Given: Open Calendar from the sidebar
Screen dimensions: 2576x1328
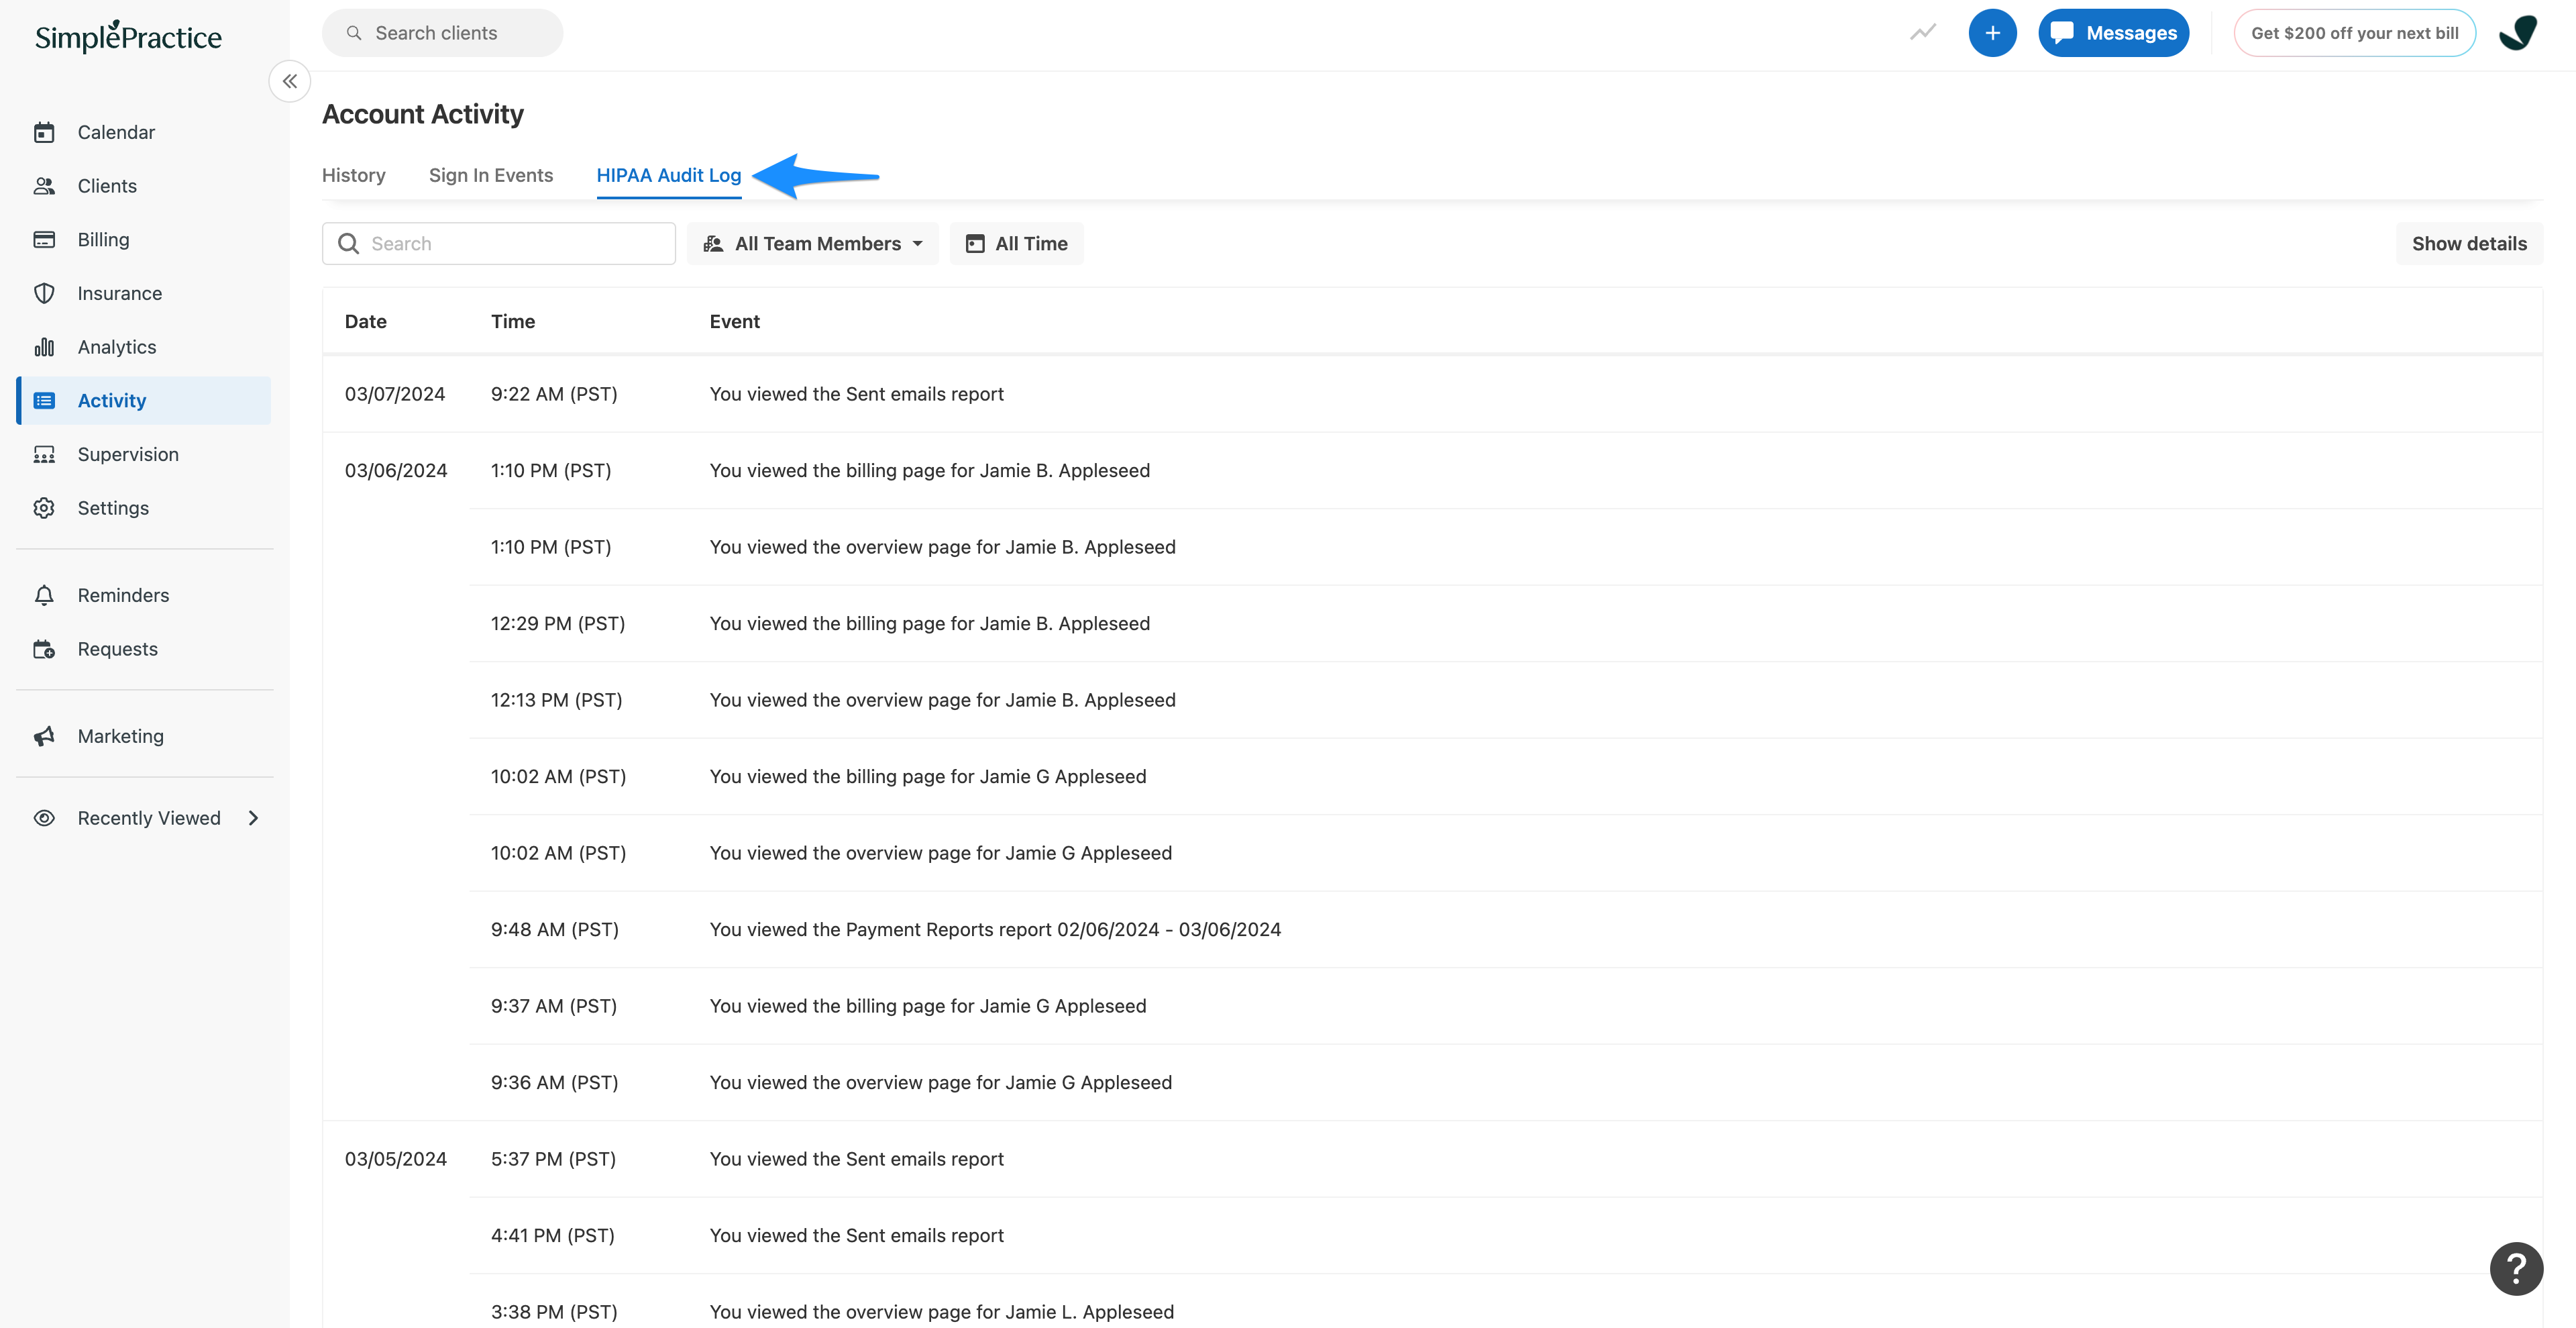Looking at the screenshot, I should tap(144, 132).
